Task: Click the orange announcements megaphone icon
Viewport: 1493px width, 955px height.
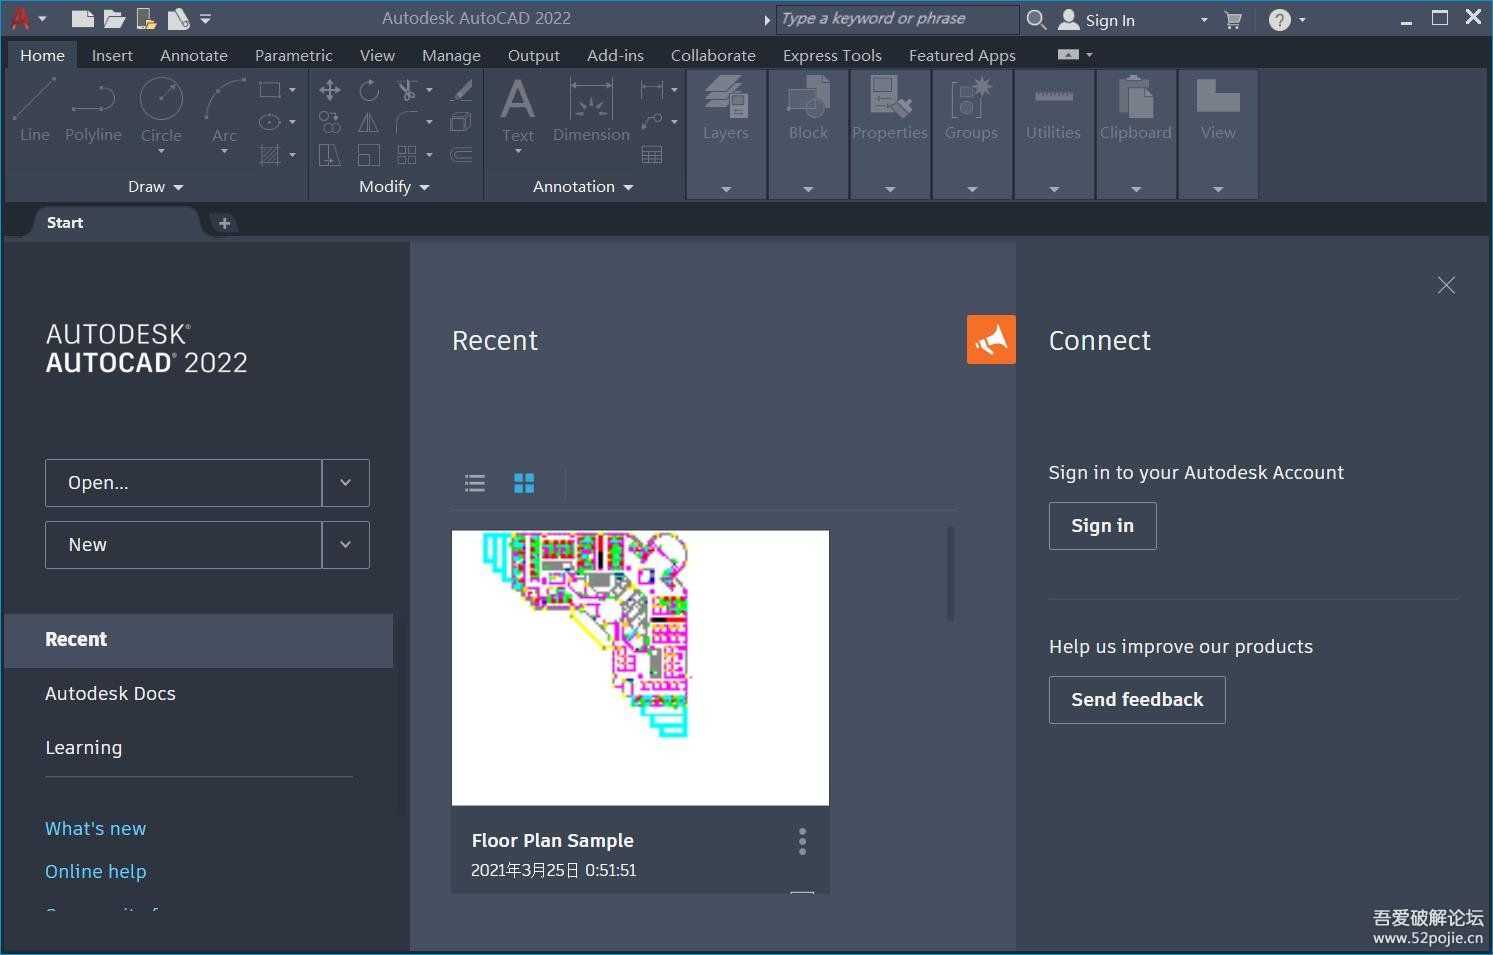Action: coord(990,340)
